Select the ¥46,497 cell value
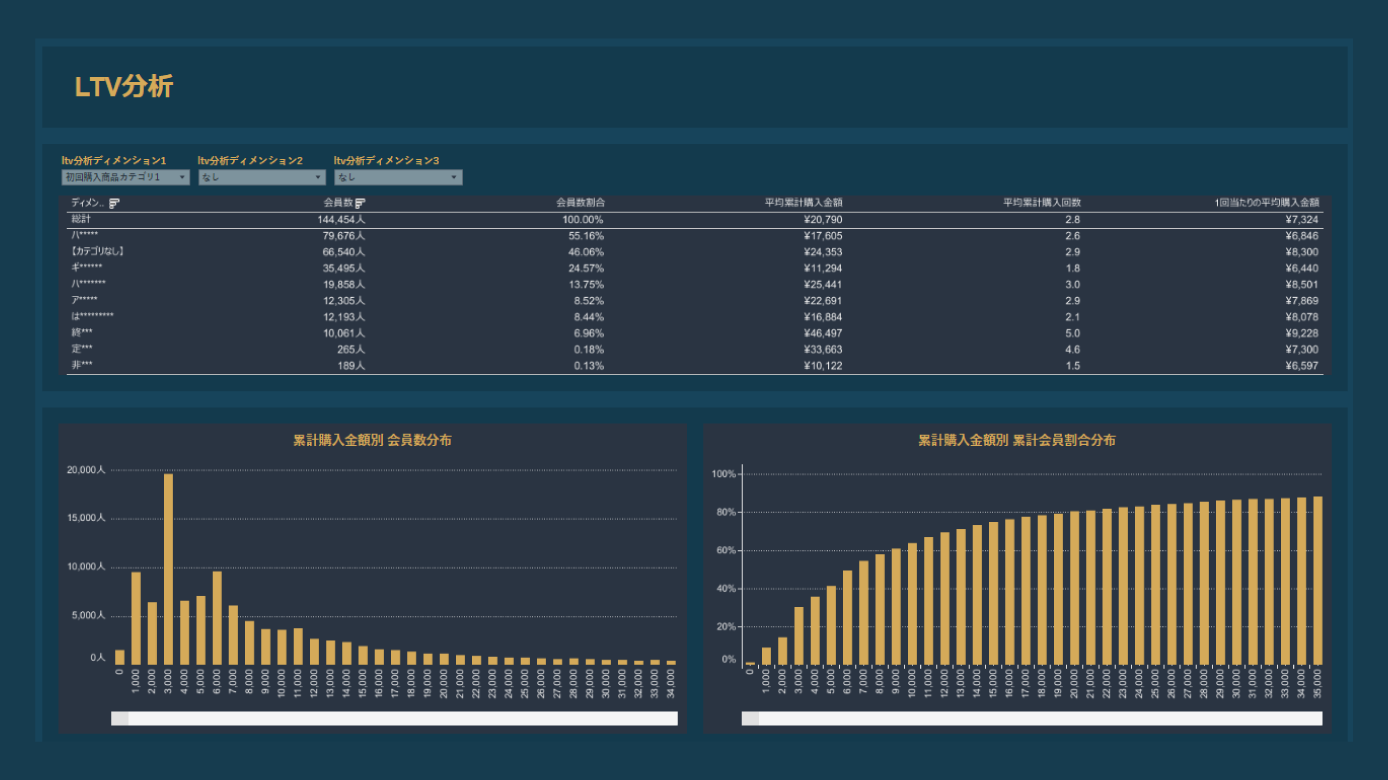The image size is (1388, 780). coord(823,333)
